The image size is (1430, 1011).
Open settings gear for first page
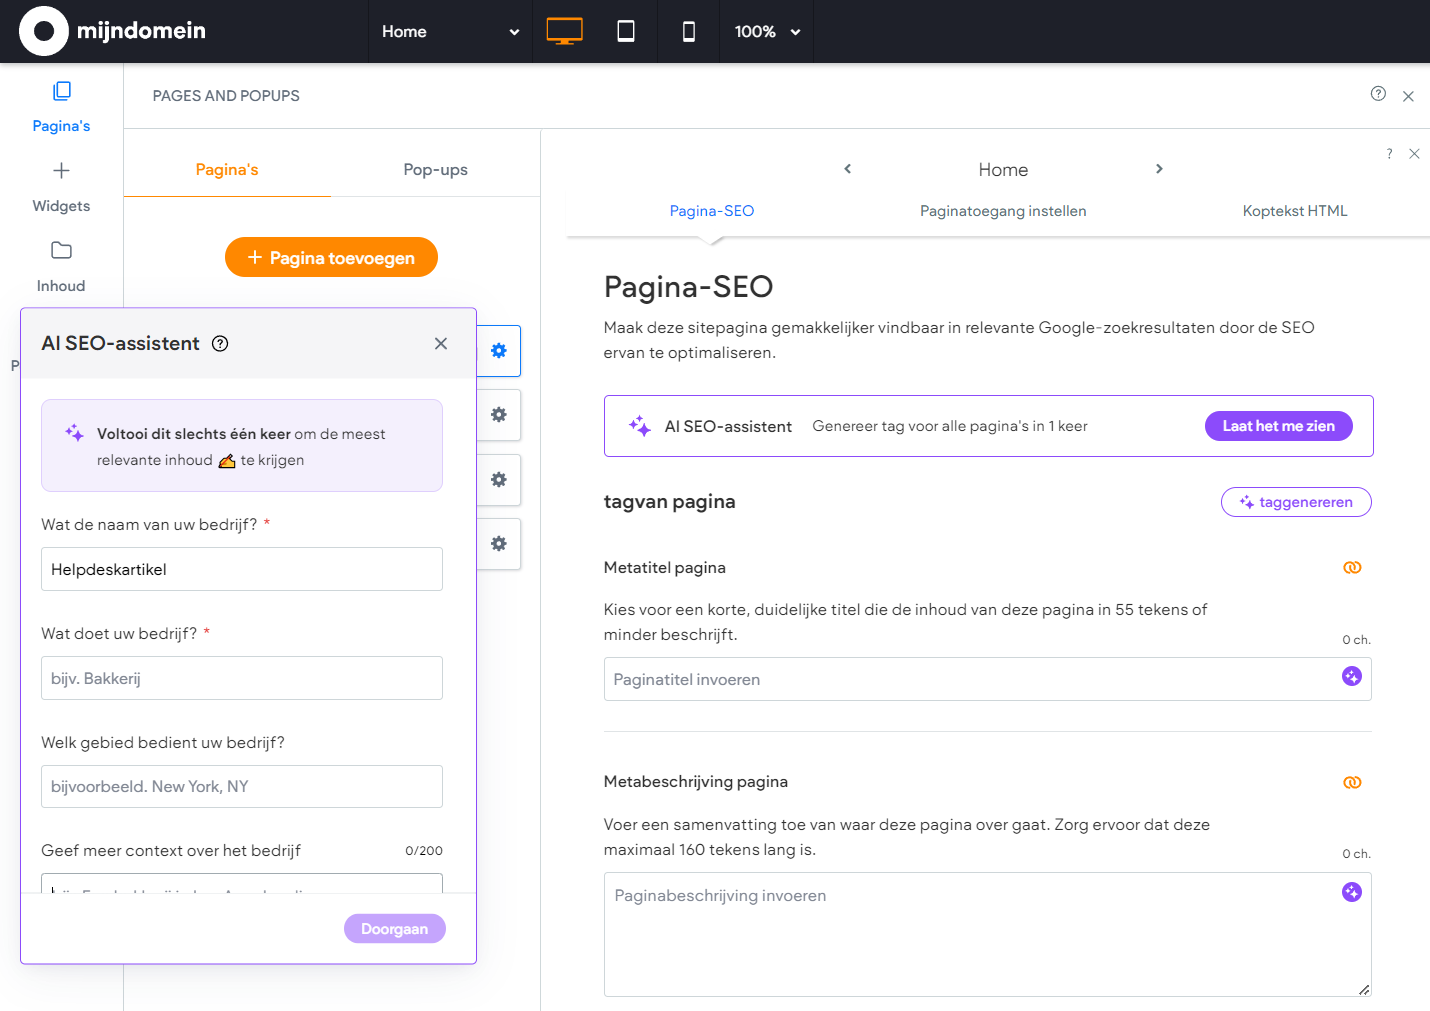(498, 351)
